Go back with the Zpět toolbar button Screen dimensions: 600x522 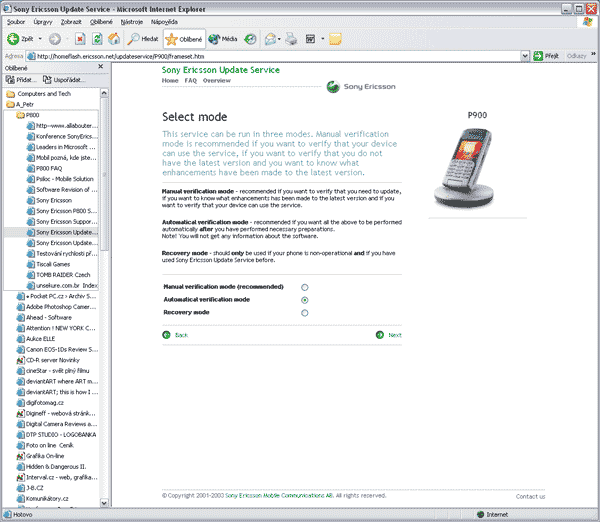[20, 39]
